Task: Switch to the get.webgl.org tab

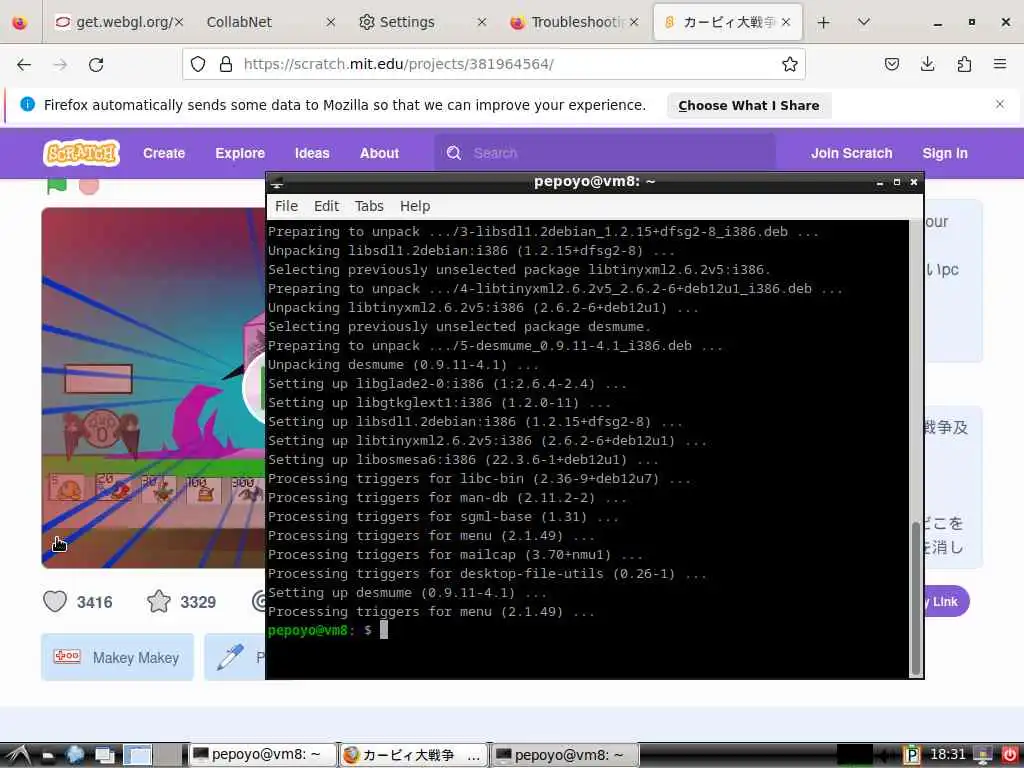Action: (x=118, y=22)
